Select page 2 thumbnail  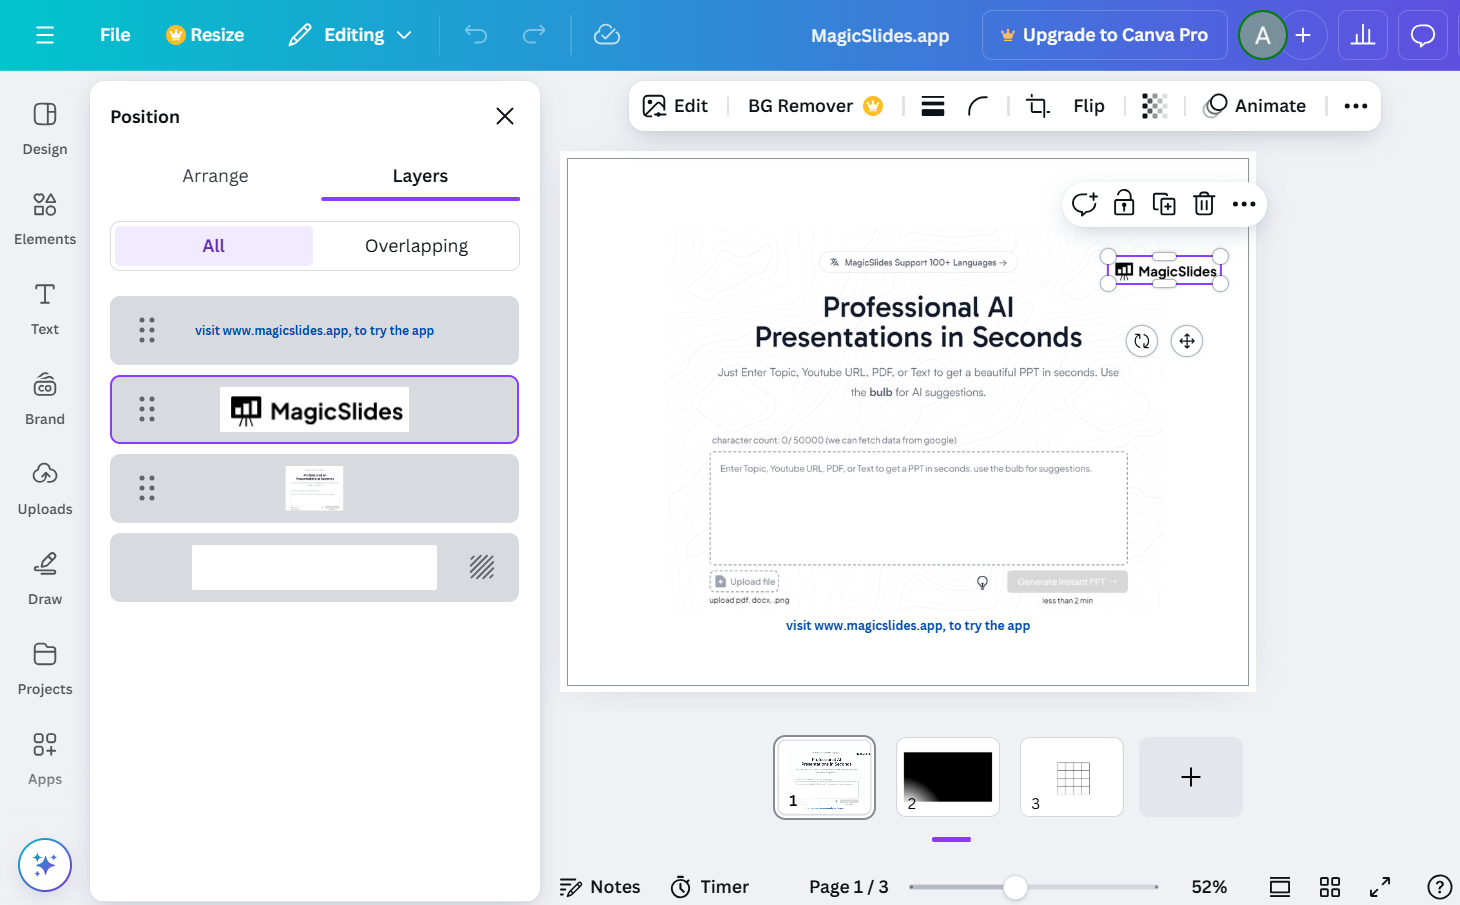(948, 777)
